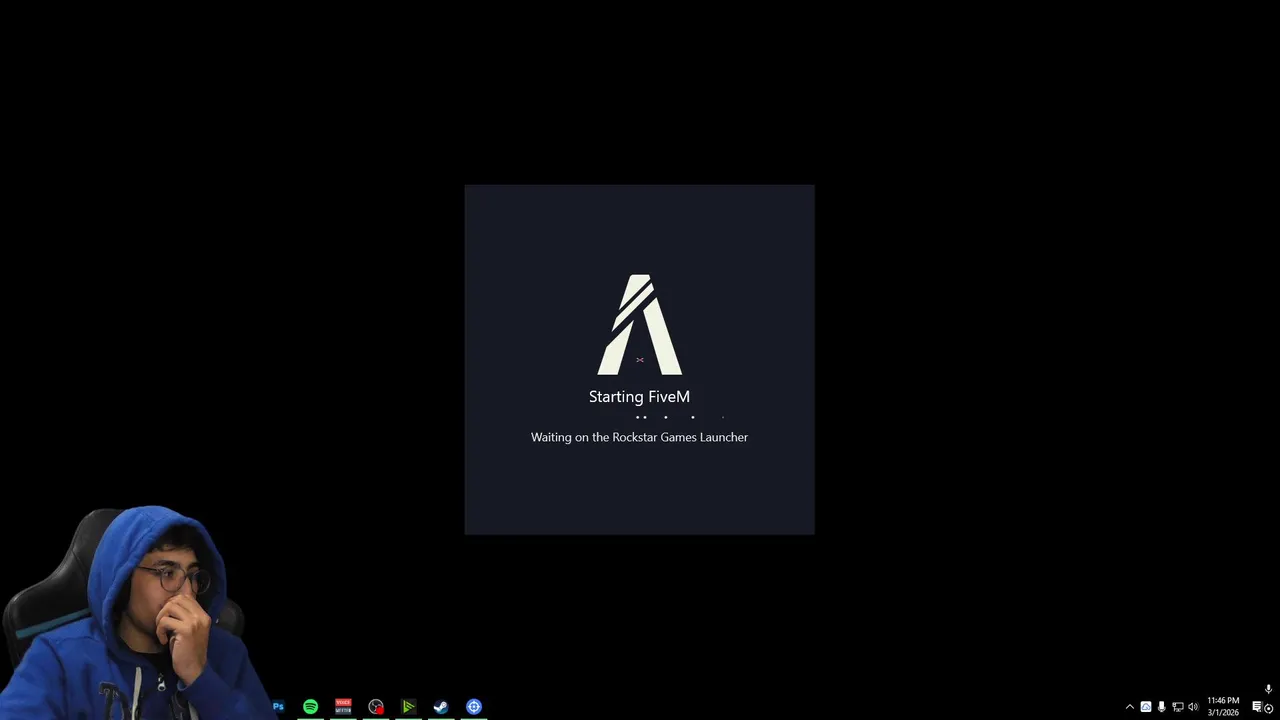Open the volume speaker control
The width and height of the screenshot is (1280, 720).
pos(1193,707)
